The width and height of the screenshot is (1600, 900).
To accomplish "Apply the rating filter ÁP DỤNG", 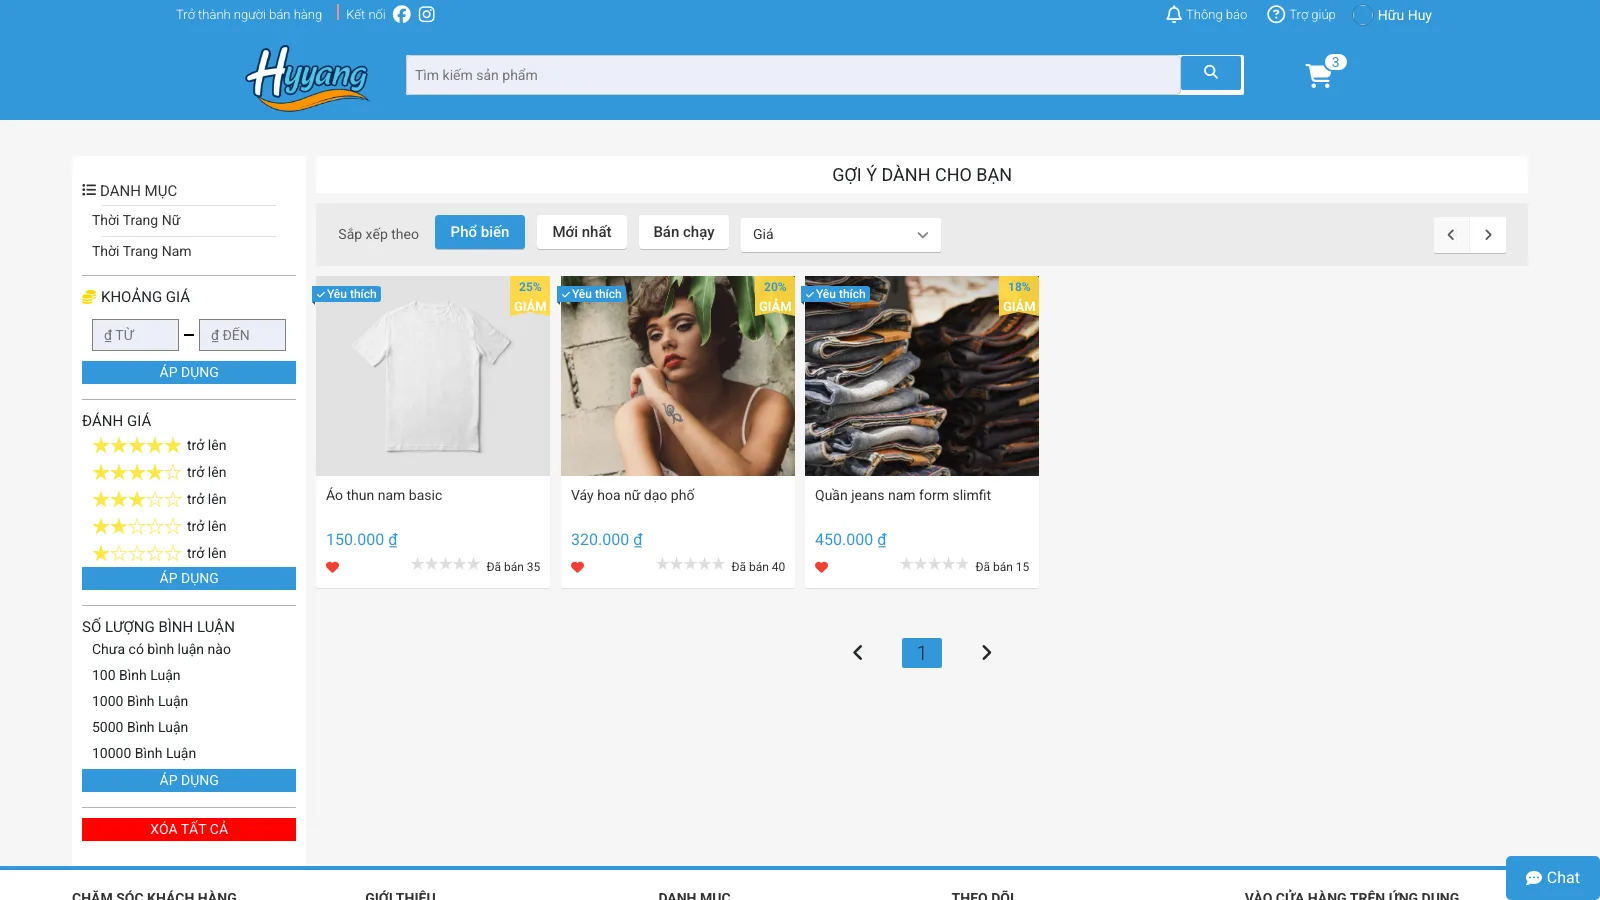I will tap(189, 578).
